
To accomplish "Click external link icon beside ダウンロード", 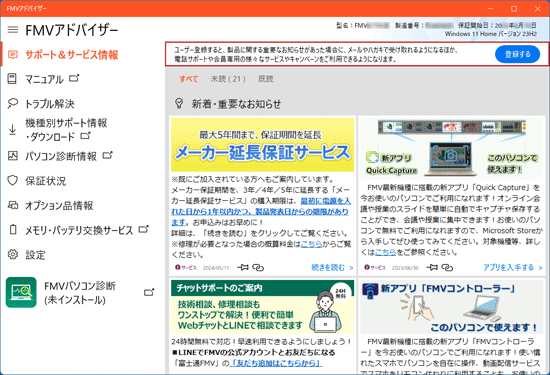I will click(x=85, y=135).
